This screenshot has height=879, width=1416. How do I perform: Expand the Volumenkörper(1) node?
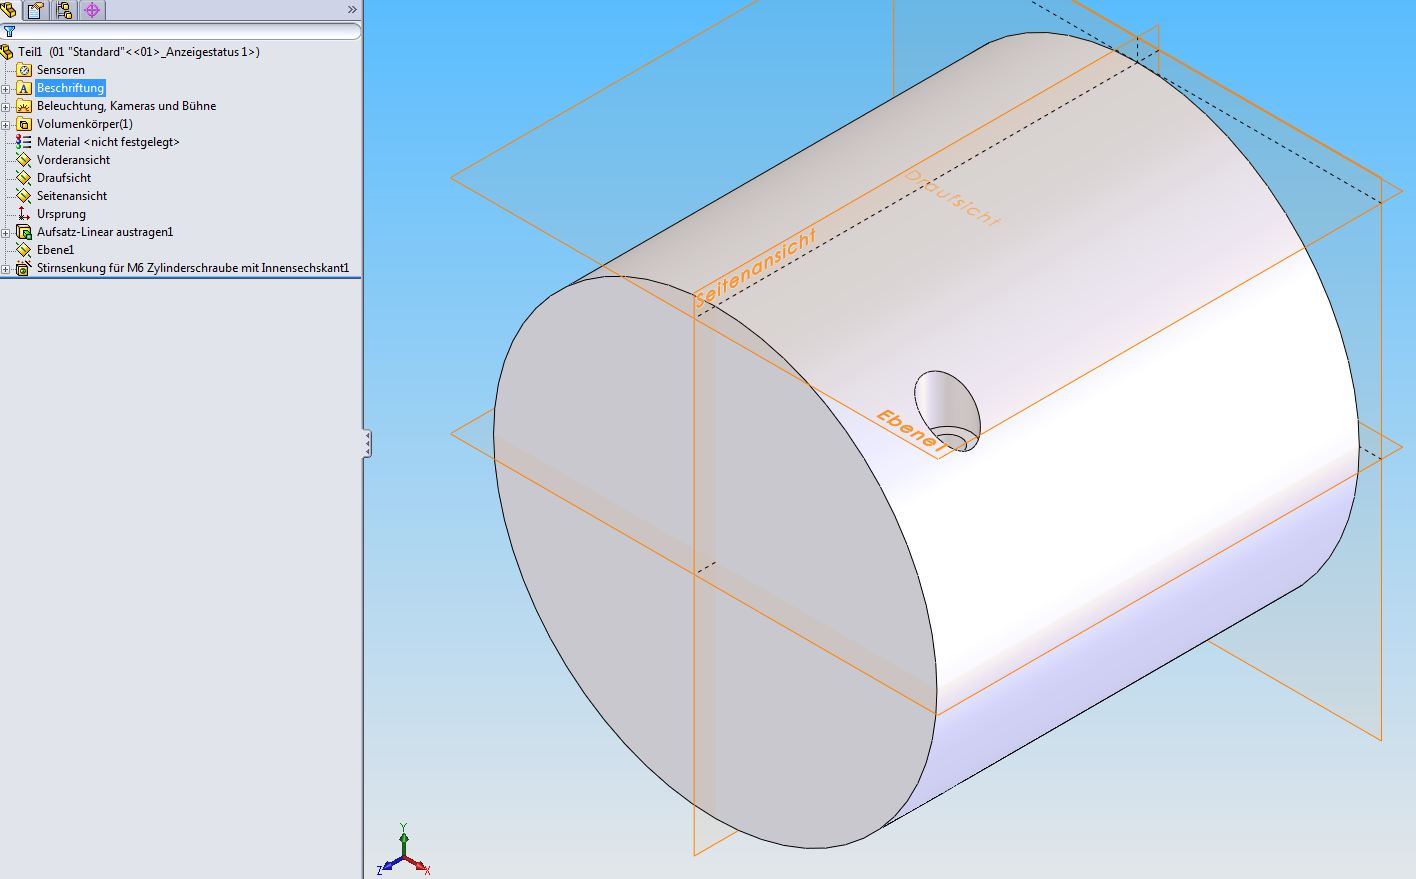click(6, 125)
